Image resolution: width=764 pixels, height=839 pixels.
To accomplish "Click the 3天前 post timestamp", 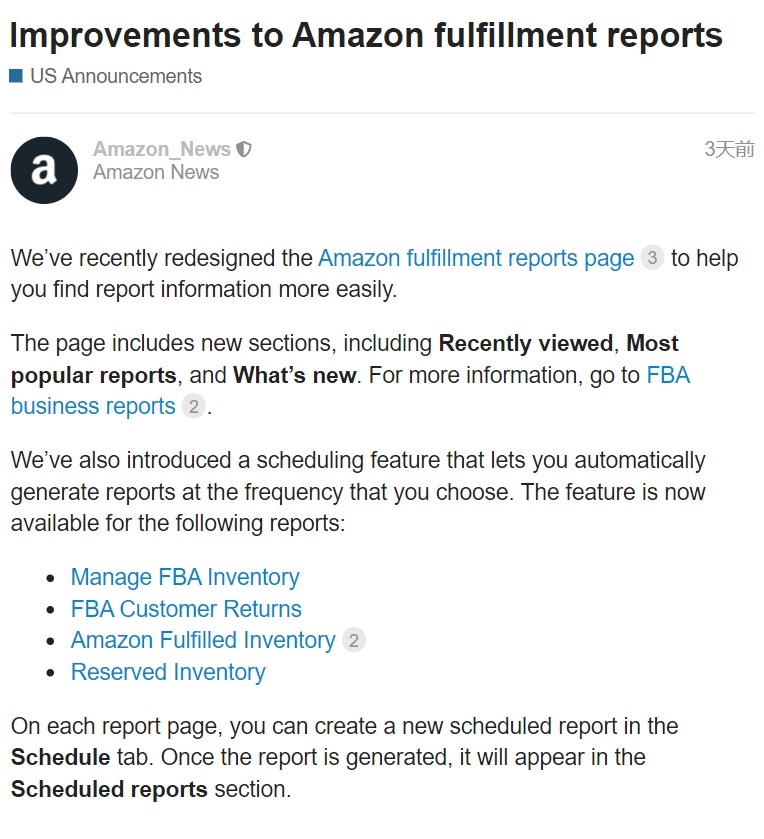I will pos(729,149).
